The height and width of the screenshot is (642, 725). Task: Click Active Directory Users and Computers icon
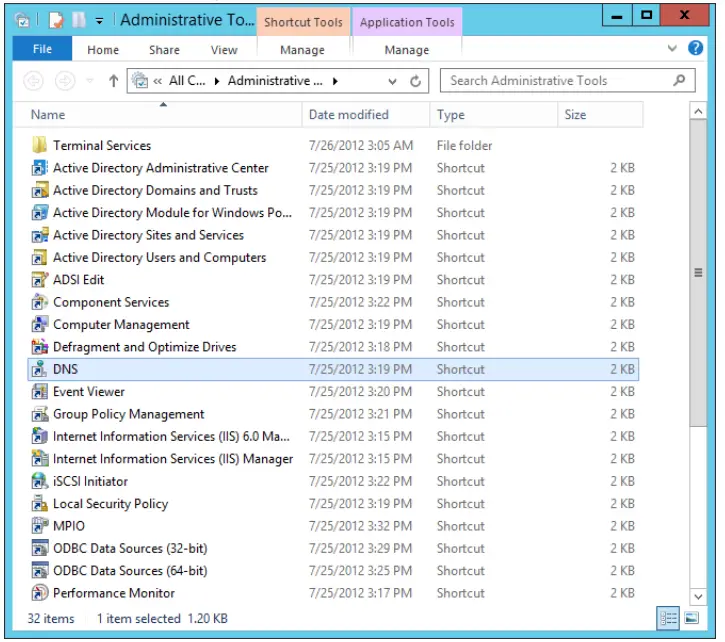point(40,257)
